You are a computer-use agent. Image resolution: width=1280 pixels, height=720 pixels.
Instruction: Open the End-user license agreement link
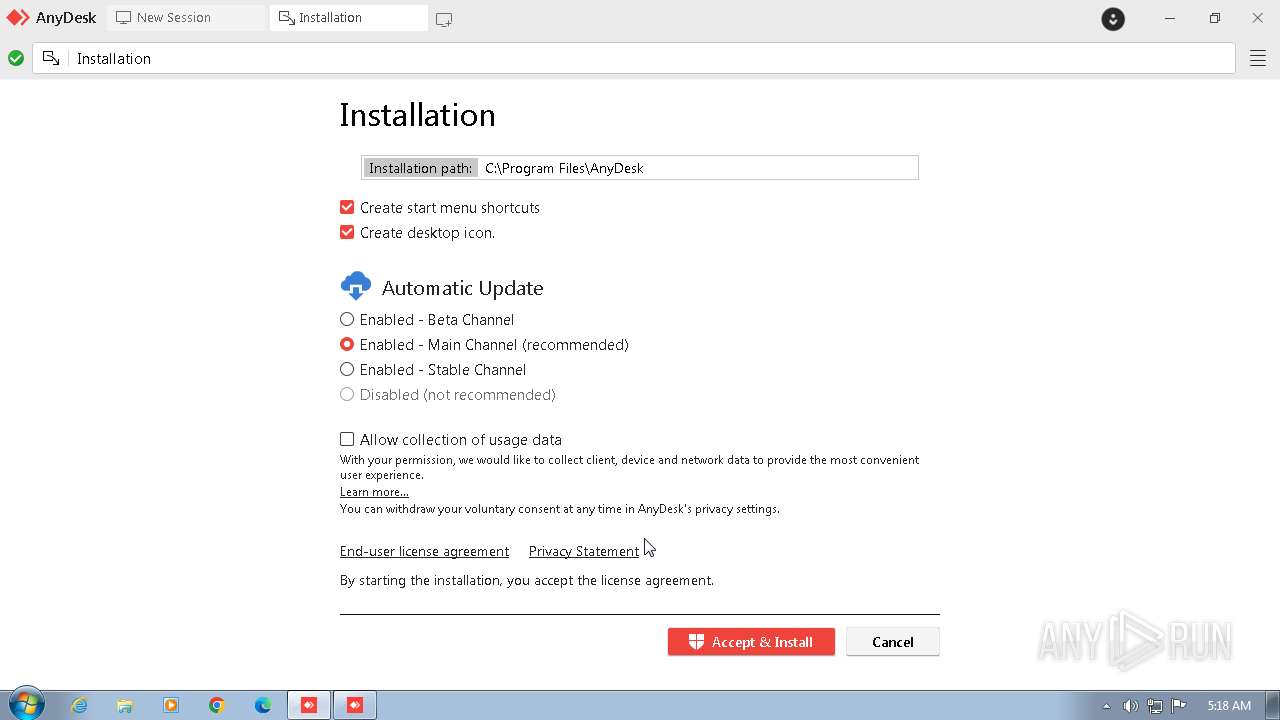tap(424, 551)
